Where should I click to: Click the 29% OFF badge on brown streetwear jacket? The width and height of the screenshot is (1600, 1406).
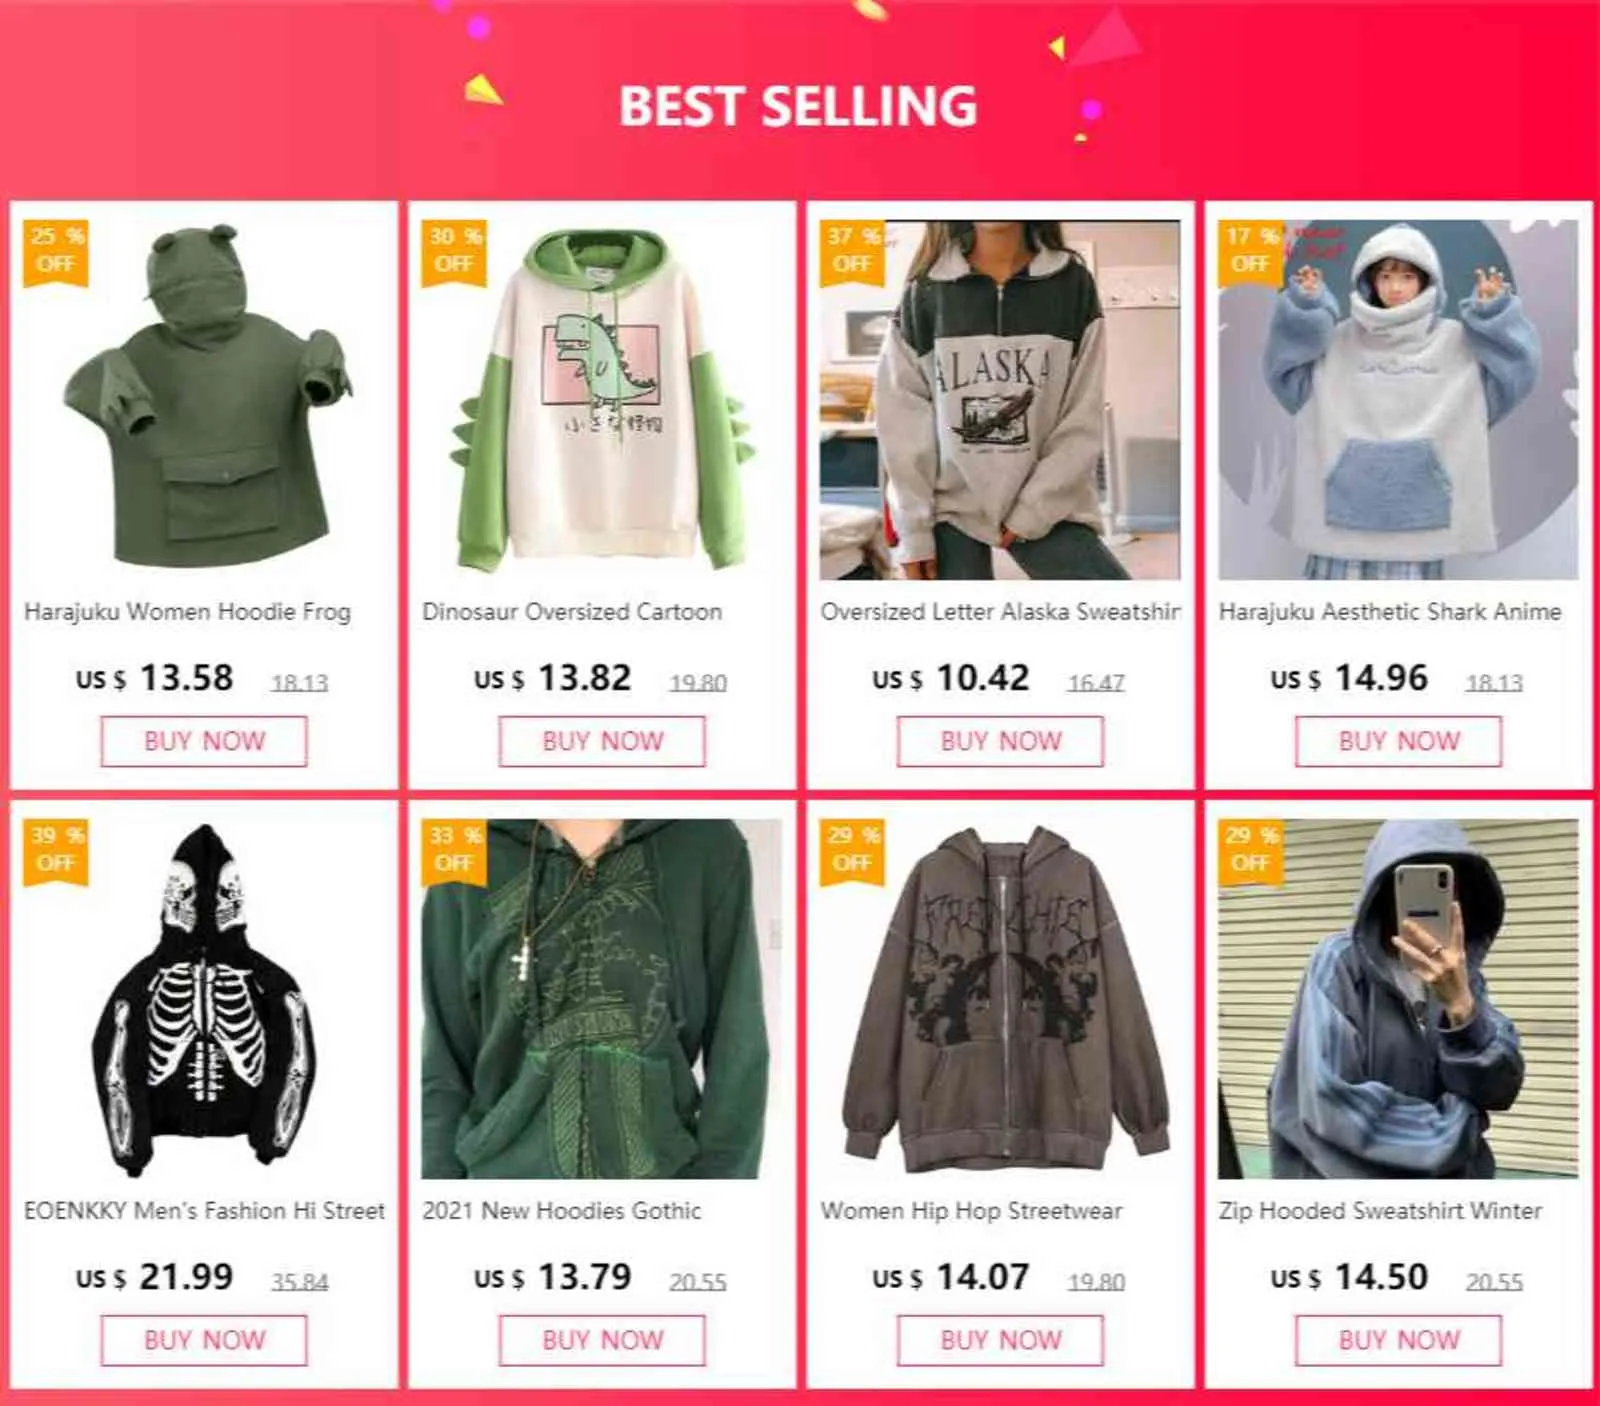point(852,851)
